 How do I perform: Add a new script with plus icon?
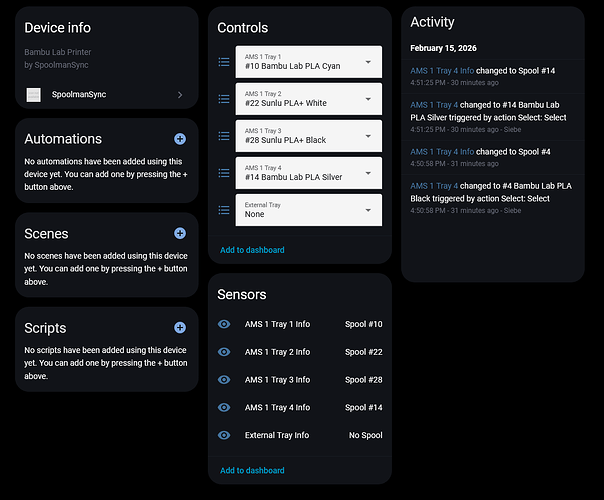[180, 327]
